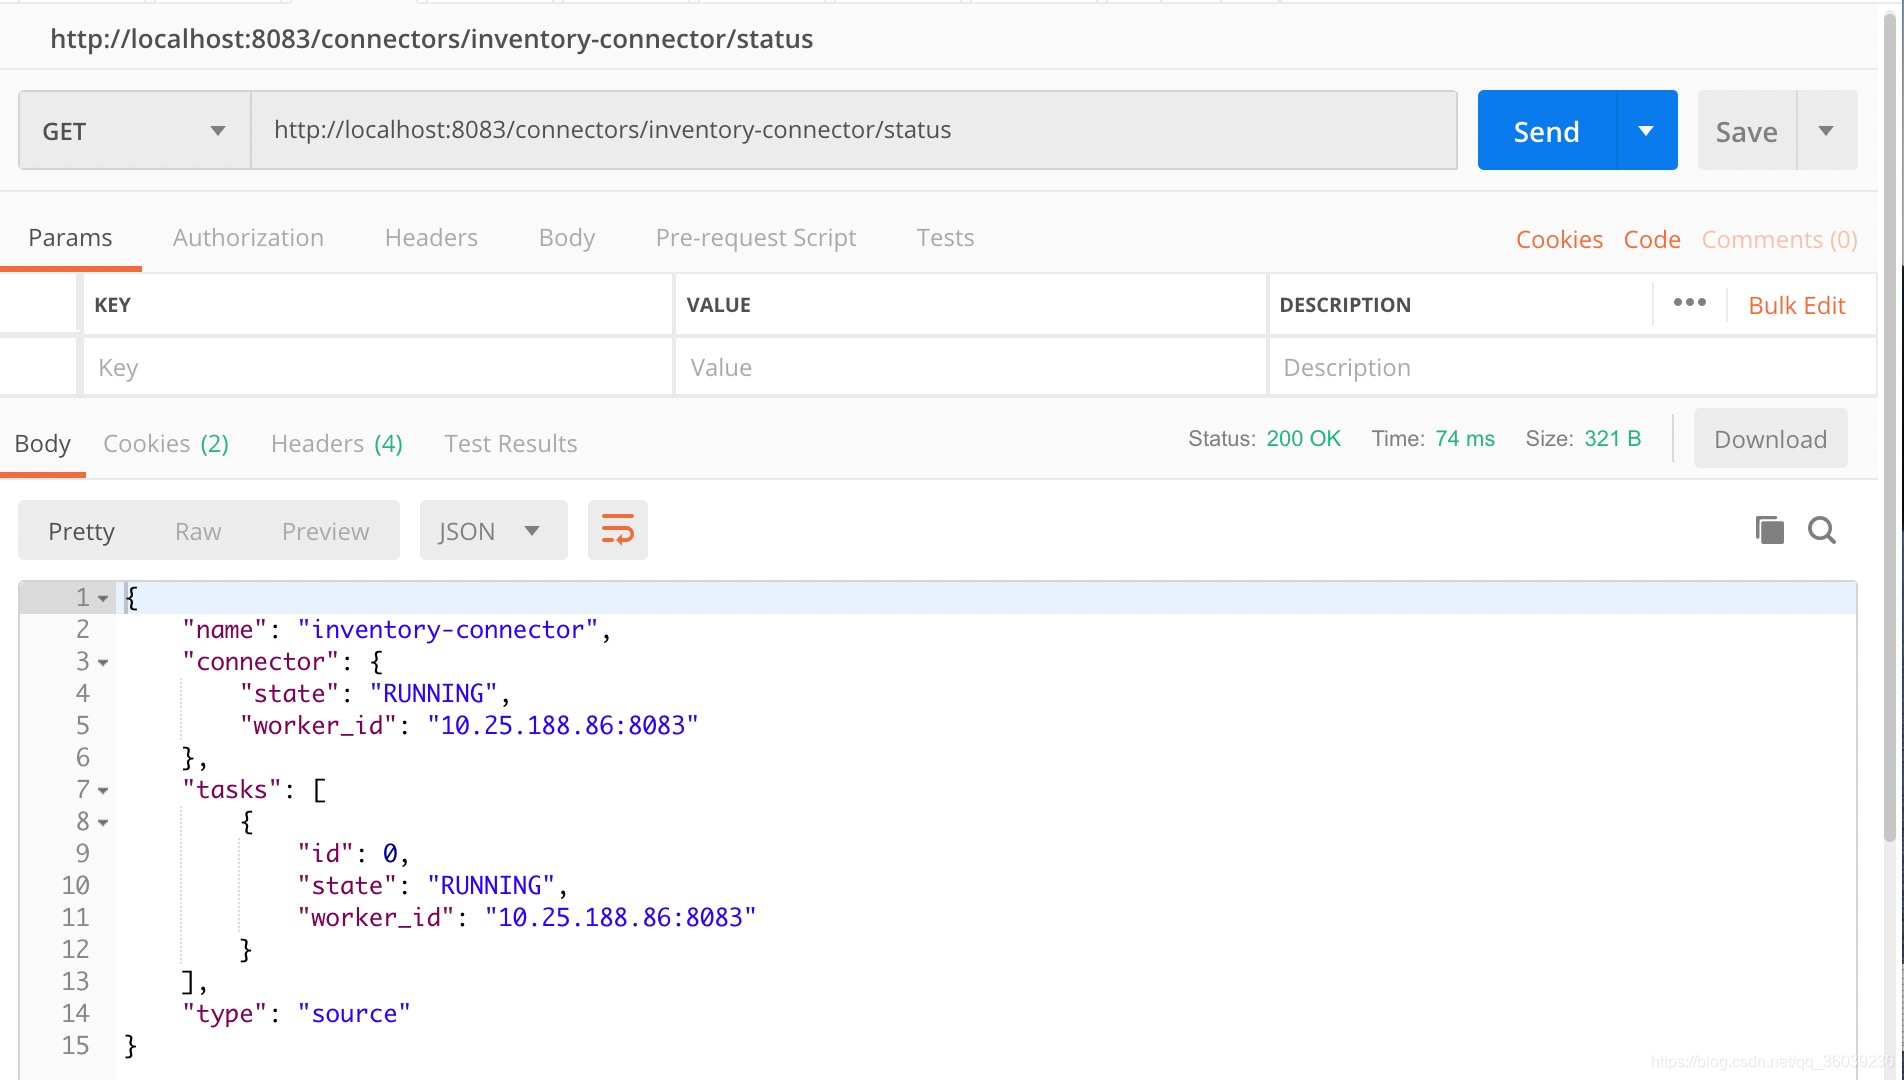Open the Test Results tab

pos(511,444)
